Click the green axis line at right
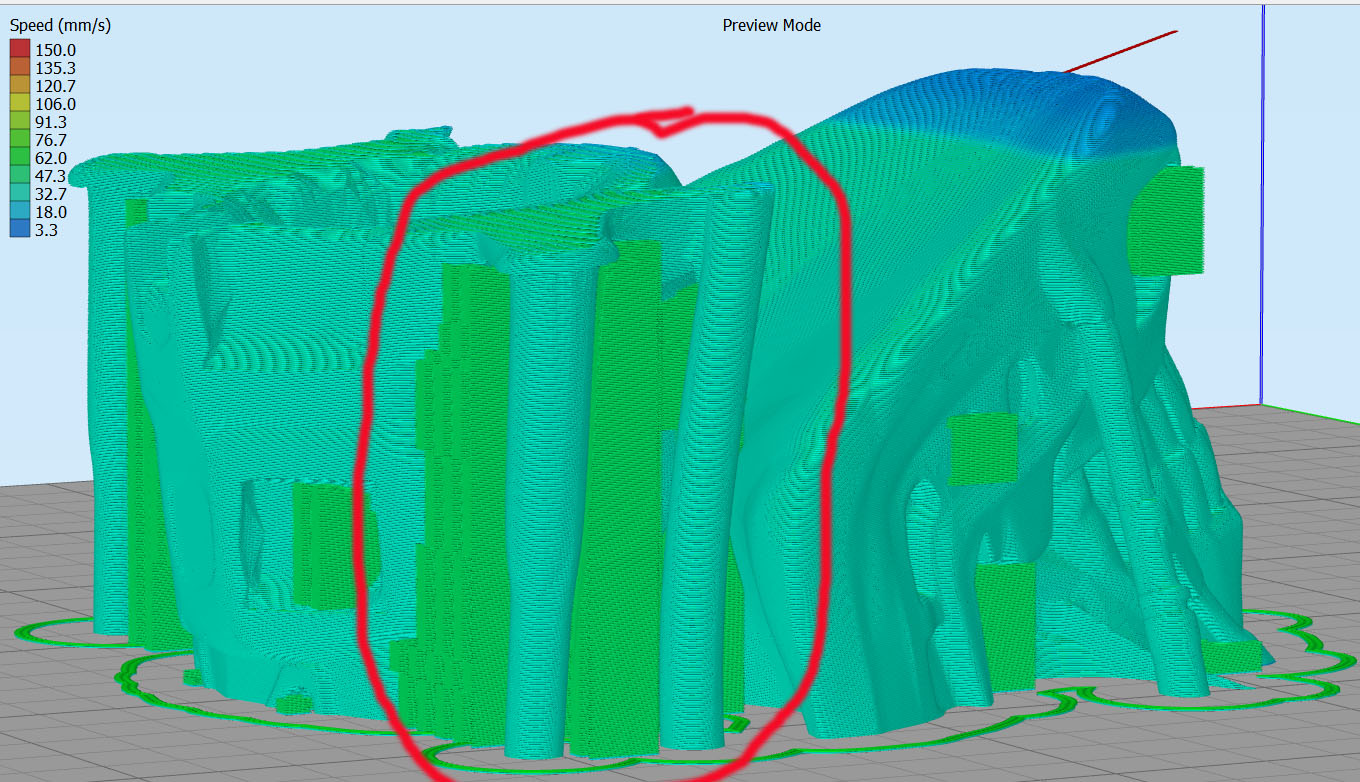Viewport: 1360px width, 782px height. pyautogui.click(x=1310, y=406)
